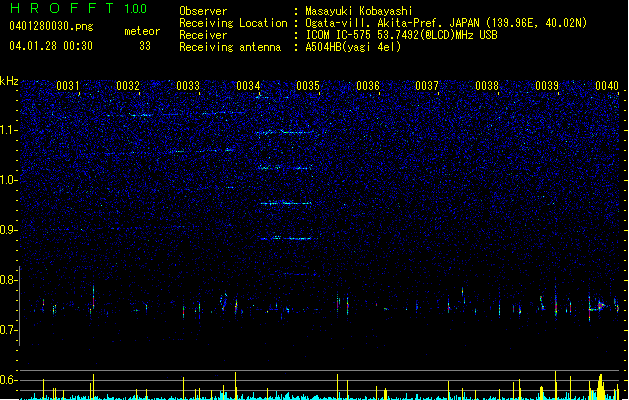Click the 0035 time marker
The height and width of the screenshot is (400, 629).
(308, 85)
